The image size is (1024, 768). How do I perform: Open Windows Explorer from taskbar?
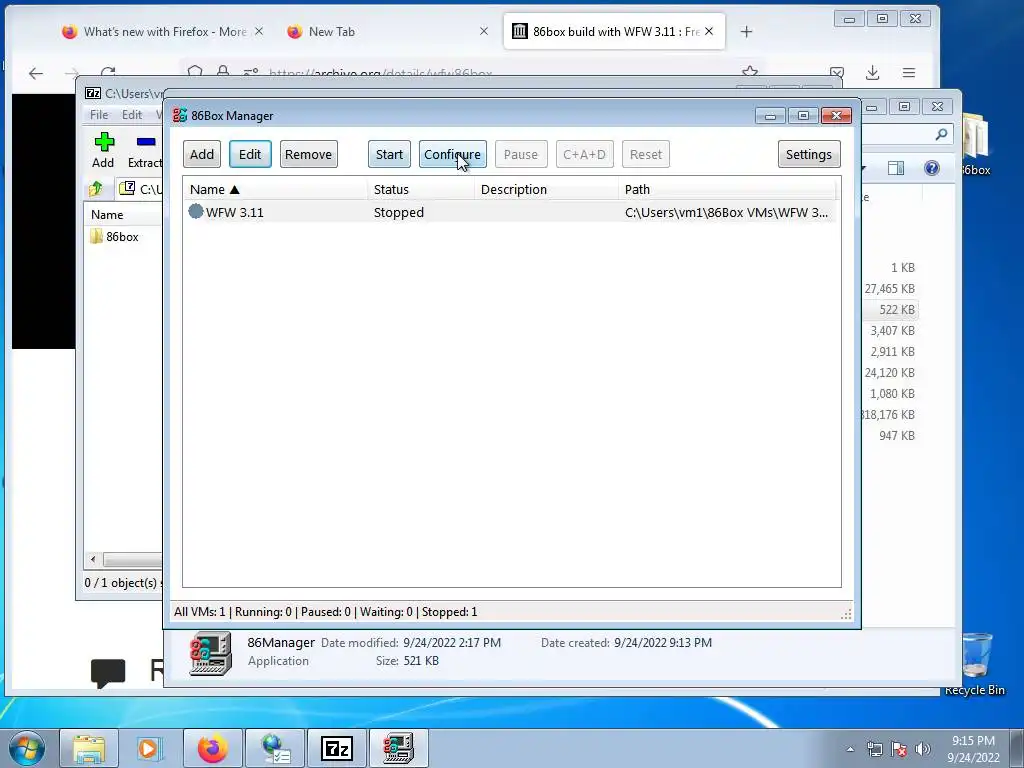[x=89, y=748]
